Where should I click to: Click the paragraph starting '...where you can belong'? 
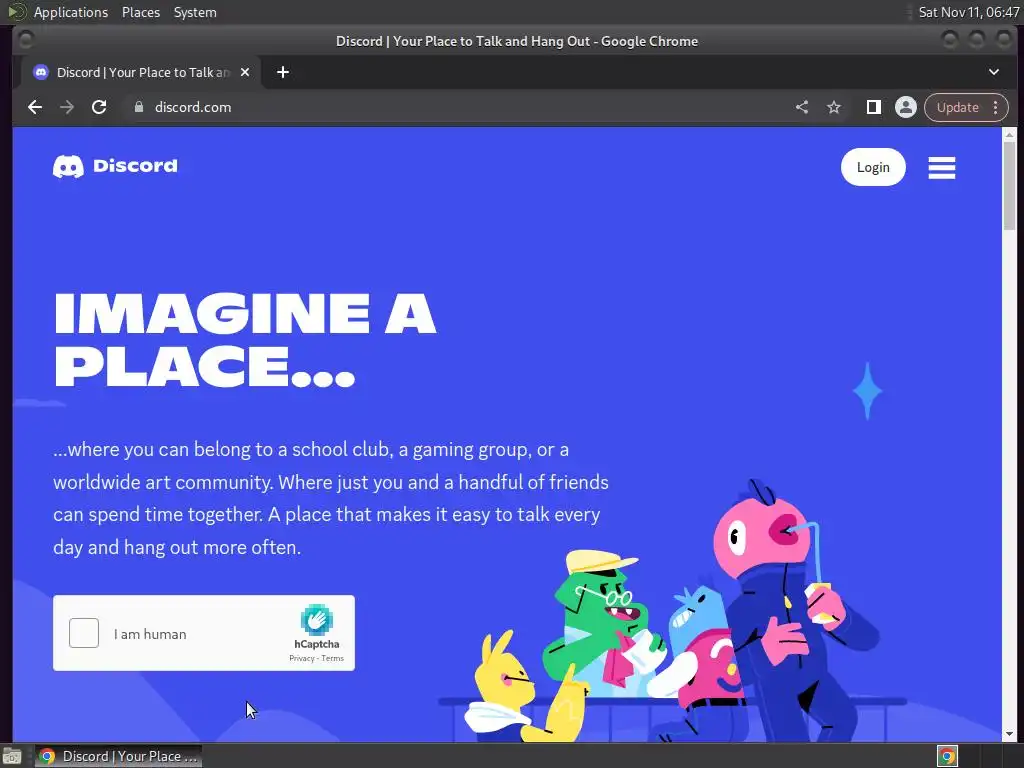[x=330, y=498]
